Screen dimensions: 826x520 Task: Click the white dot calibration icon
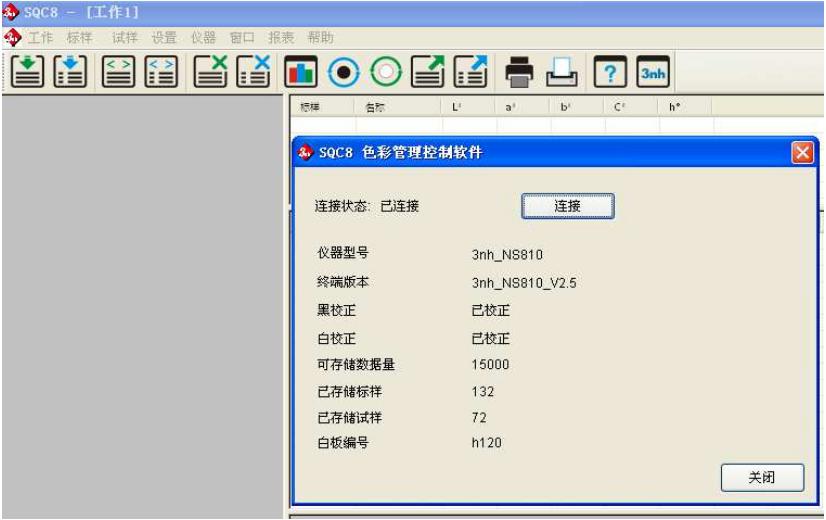click(386, 72)
